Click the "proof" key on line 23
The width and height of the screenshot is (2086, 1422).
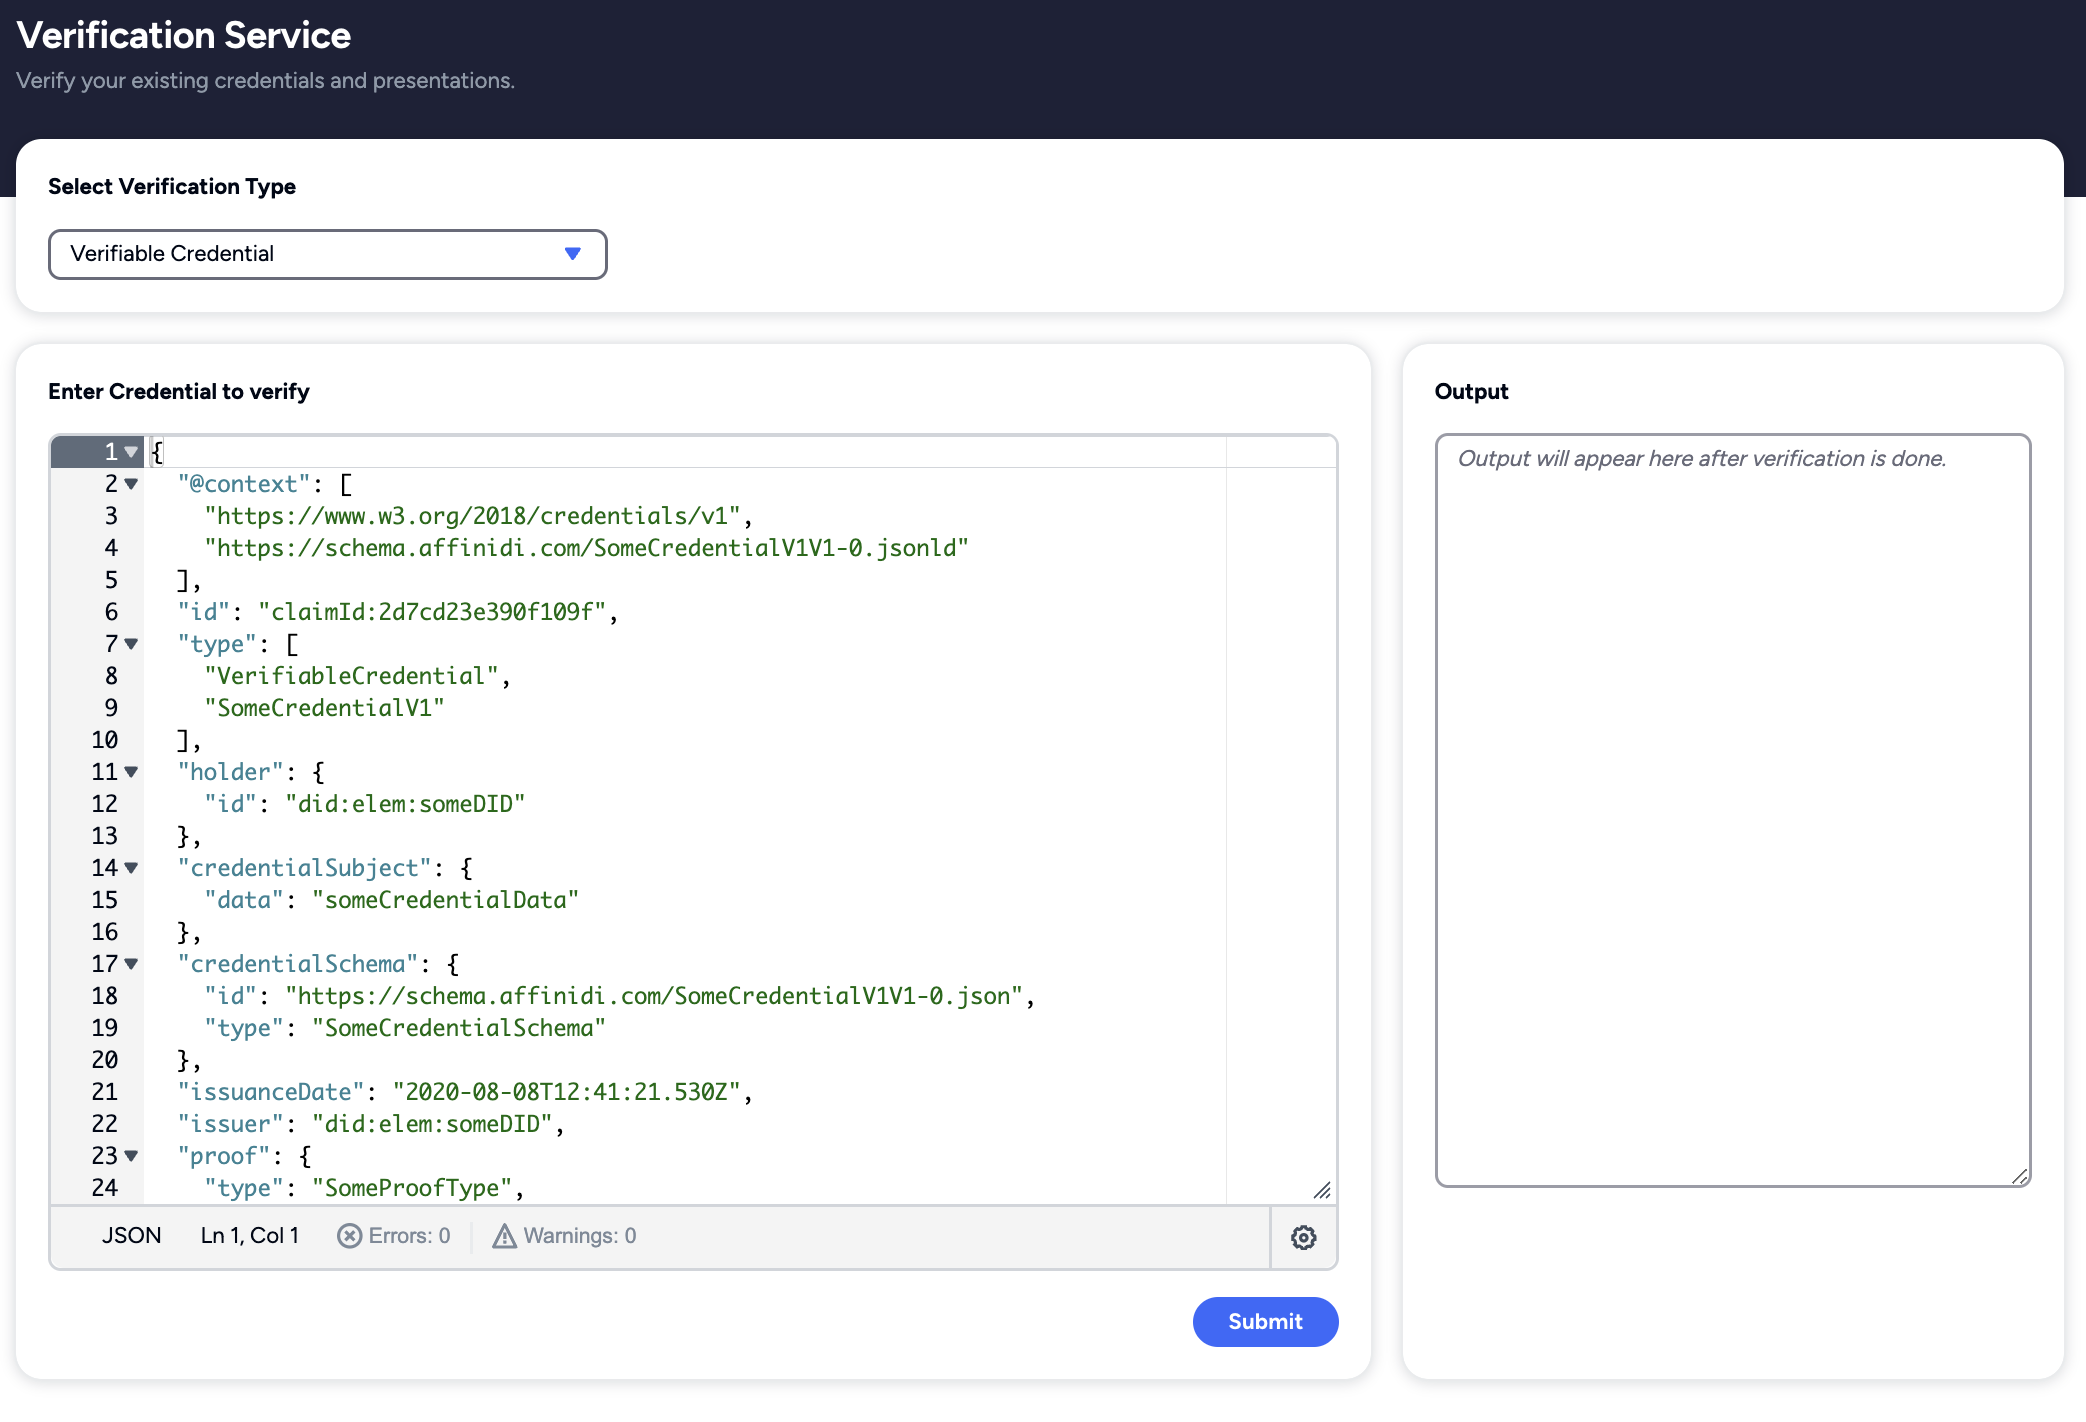pyautogui.click(x=224, y=1156)
